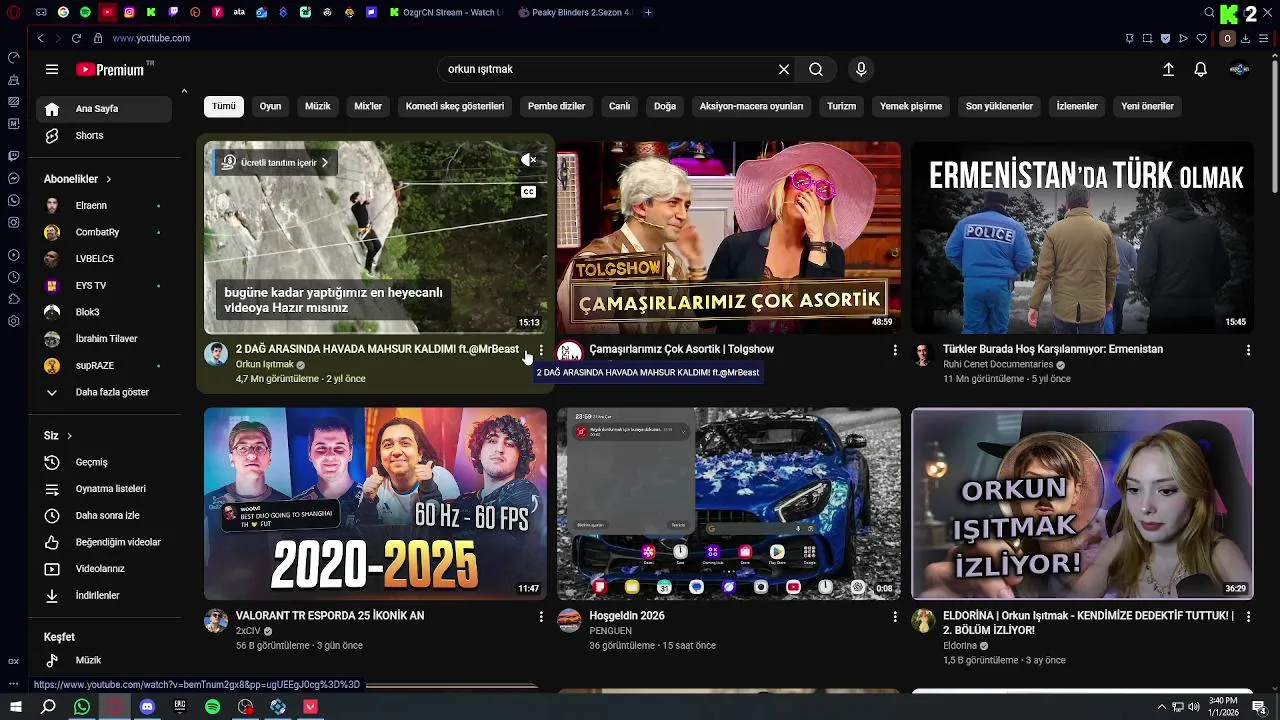This screenshot has width=1280, height=720.
Task: Expand the Siz section chevron
Action: coord(69,436)
